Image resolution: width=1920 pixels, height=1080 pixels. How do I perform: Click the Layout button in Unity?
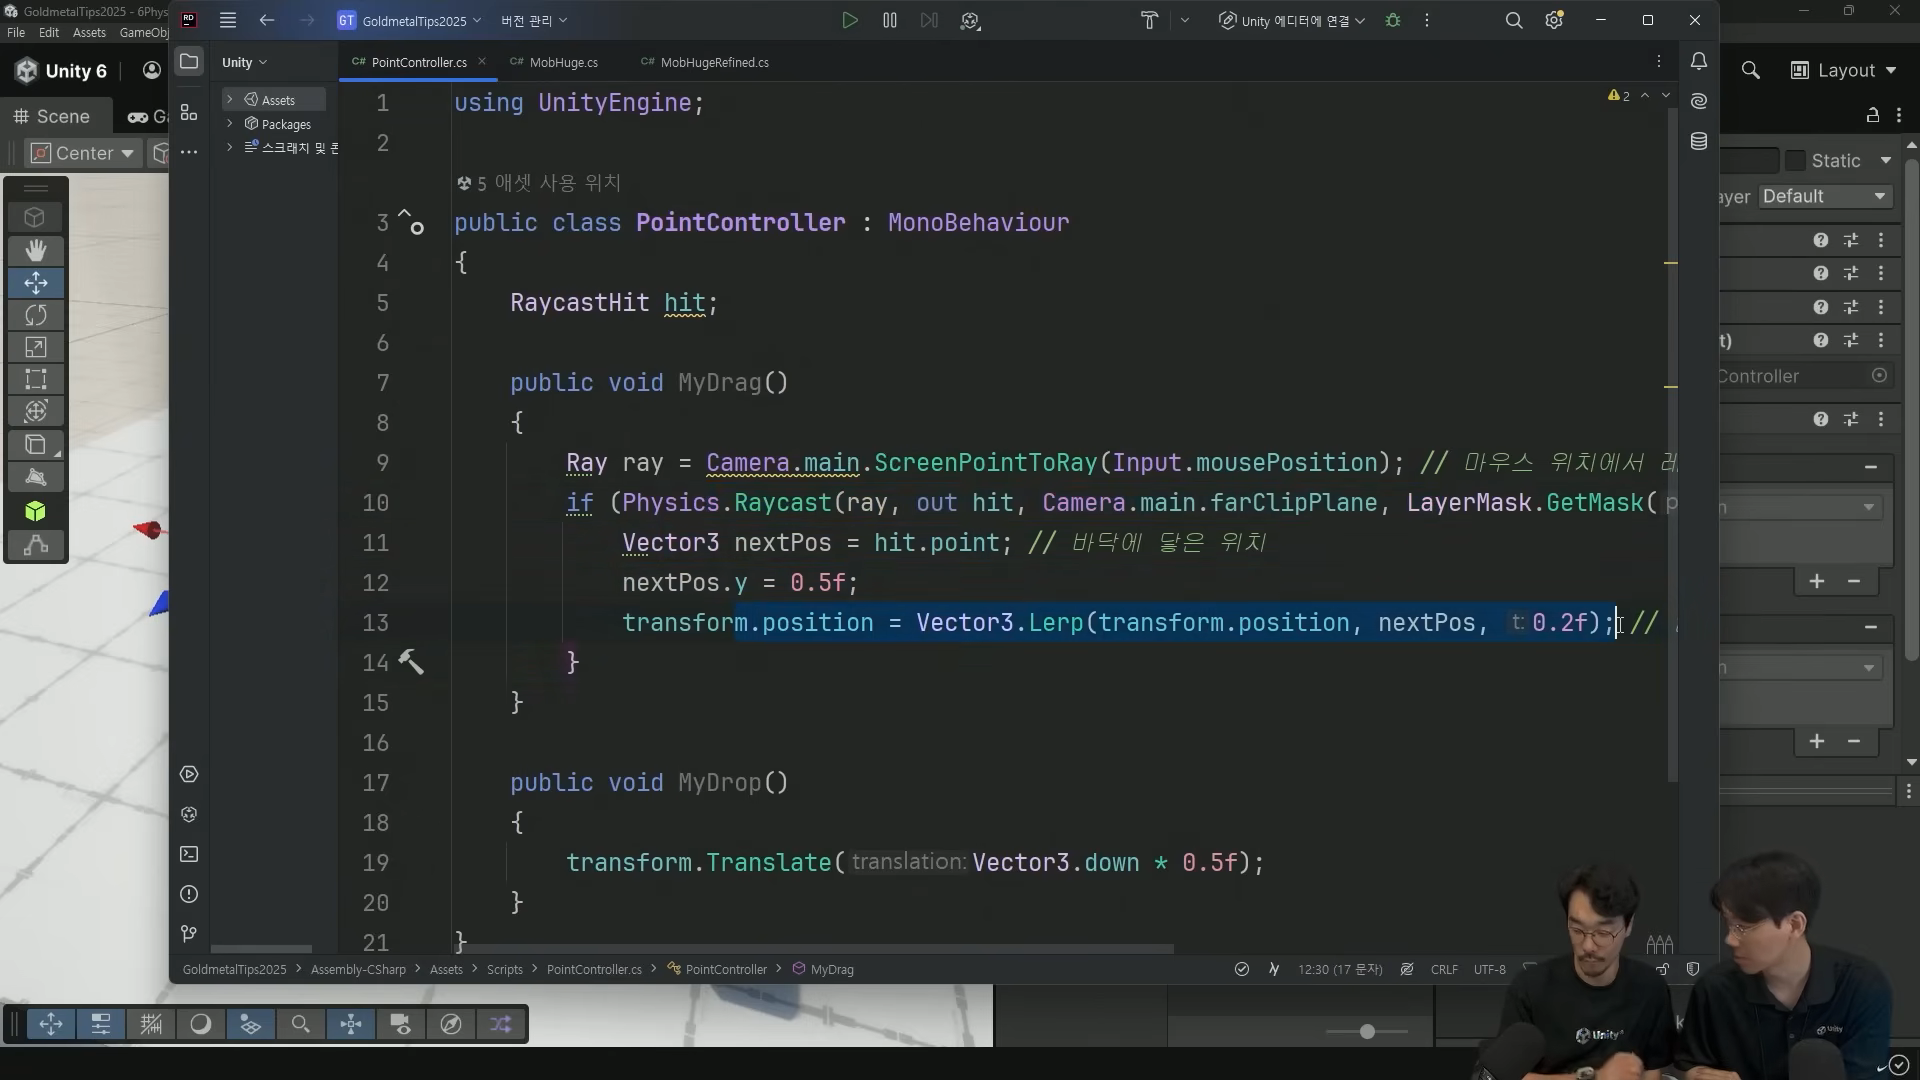1843,70
